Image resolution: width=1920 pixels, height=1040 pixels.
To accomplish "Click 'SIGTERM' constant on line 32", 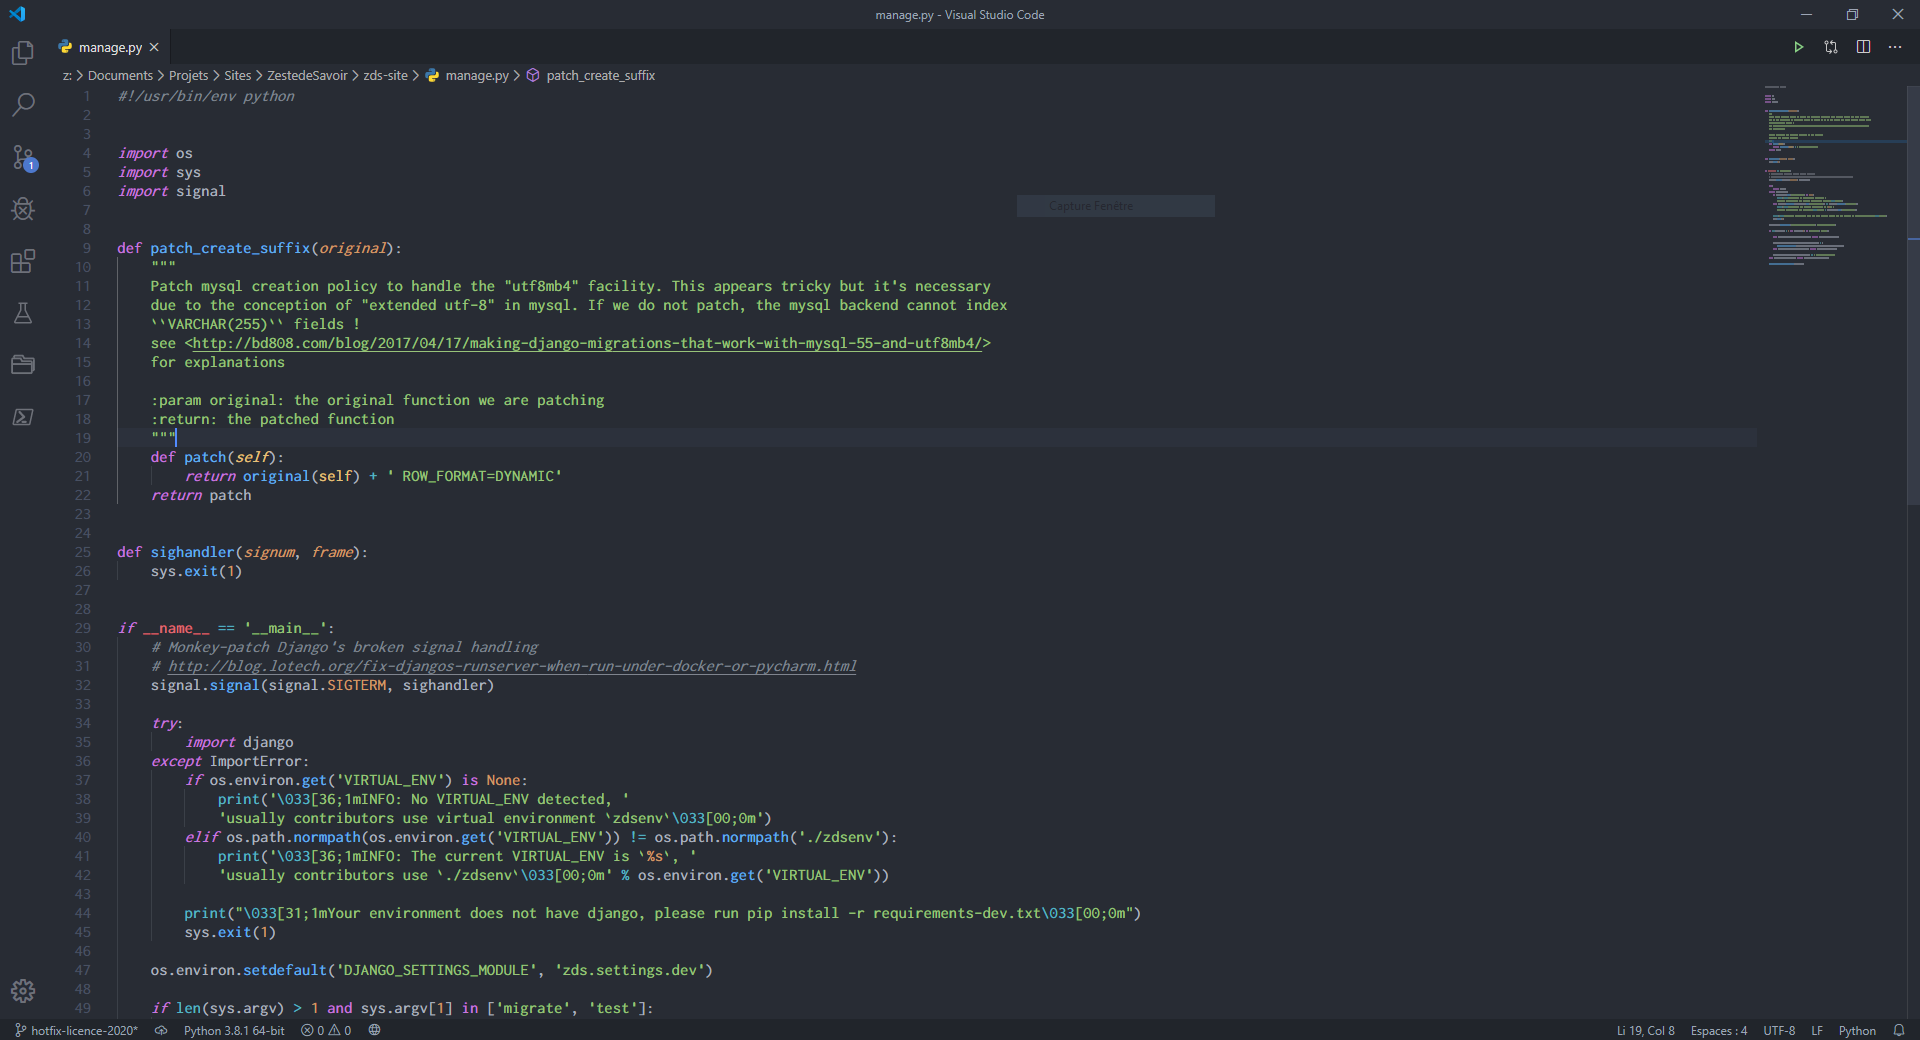I will [x=356, y=685].
